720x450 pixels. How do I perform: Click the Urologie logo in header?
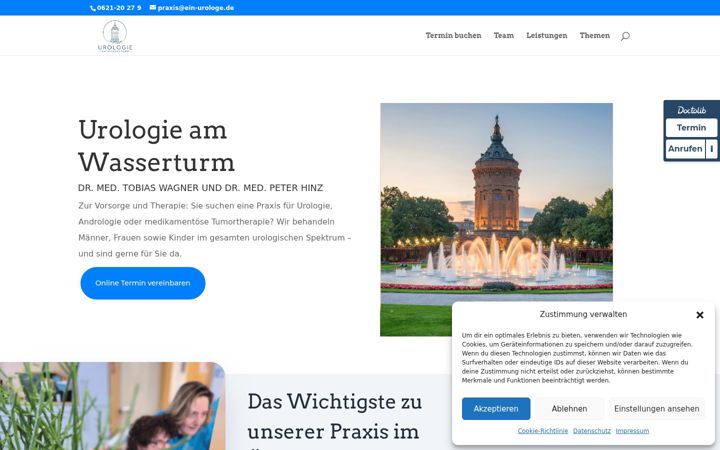click(x=115, y=36)
